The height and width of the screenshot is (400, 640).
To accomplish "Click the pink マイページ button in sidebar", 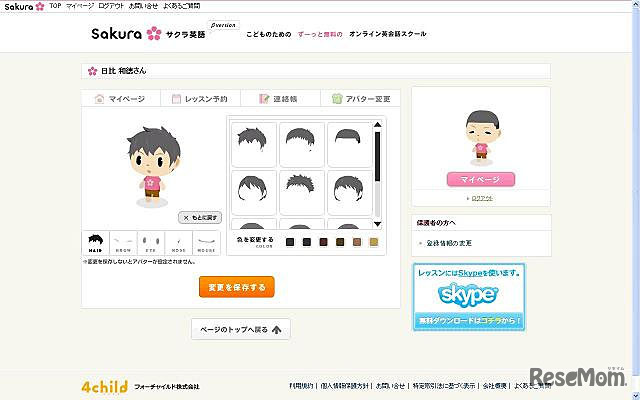I will click(x=481, y=179).
